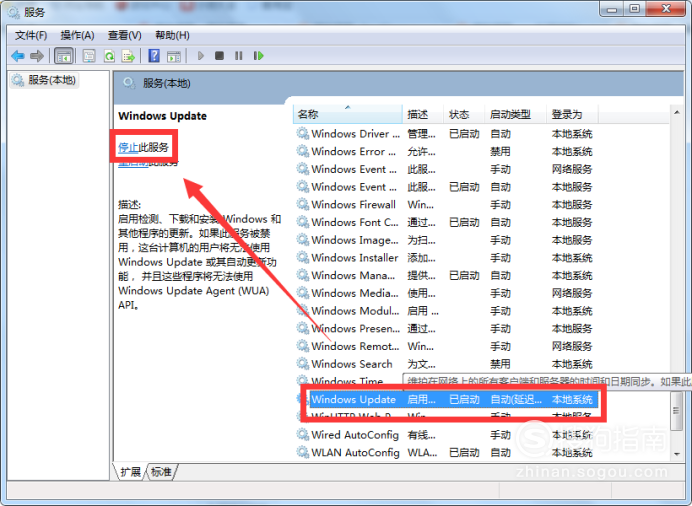Click gear icon of Windows Driver row

click(x=303, y=133)
